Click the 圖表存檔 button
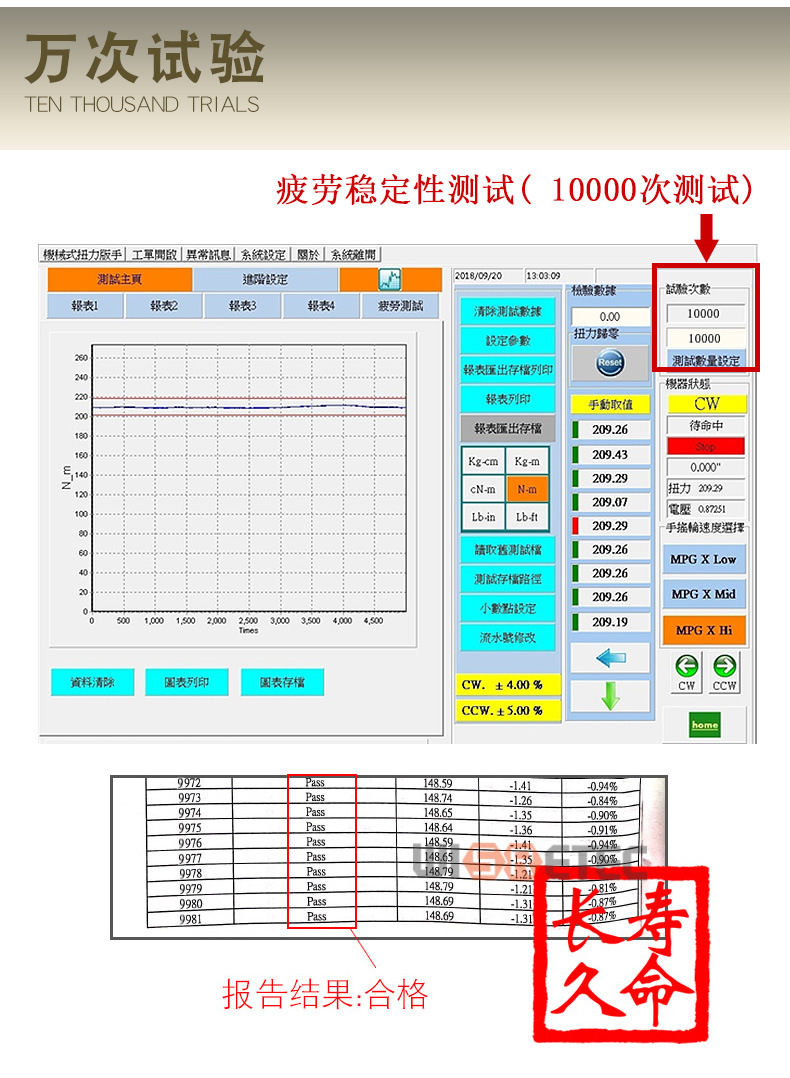790x1078 pixels. point(282,682)
